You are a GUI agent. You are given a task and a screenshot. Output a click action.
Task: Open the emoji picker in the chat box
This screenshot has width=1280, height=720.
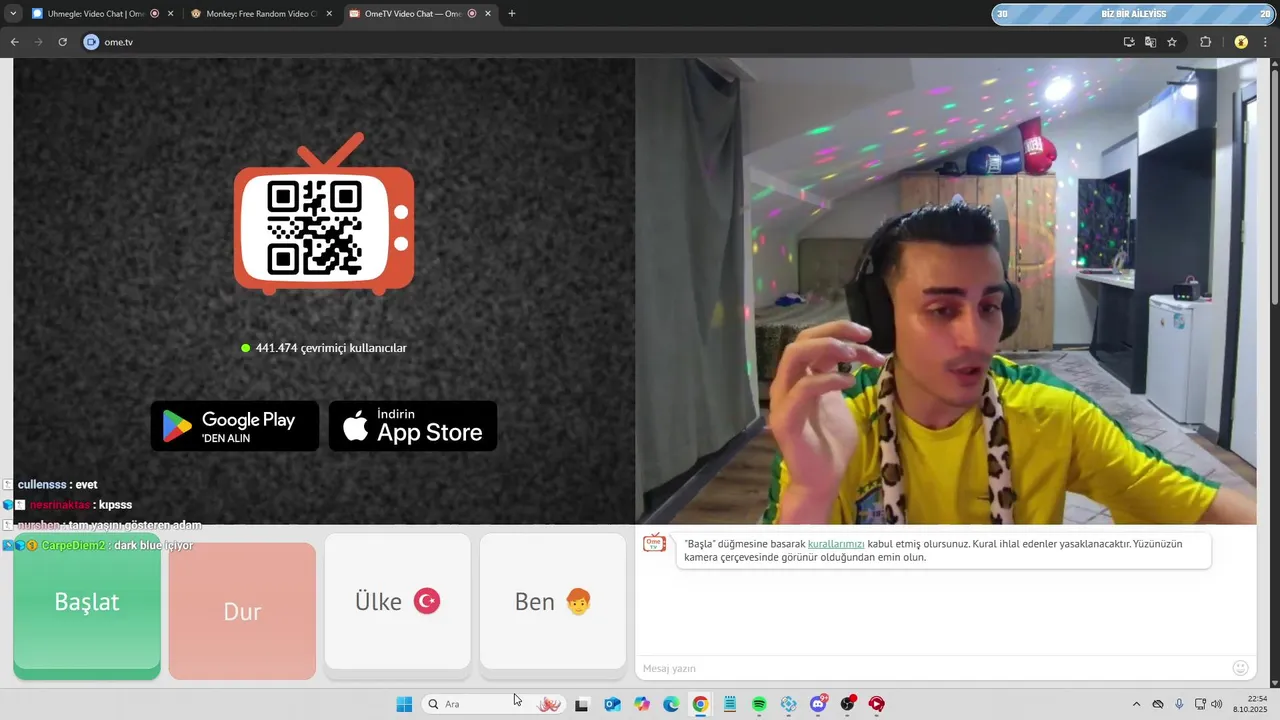(1241, 668)
